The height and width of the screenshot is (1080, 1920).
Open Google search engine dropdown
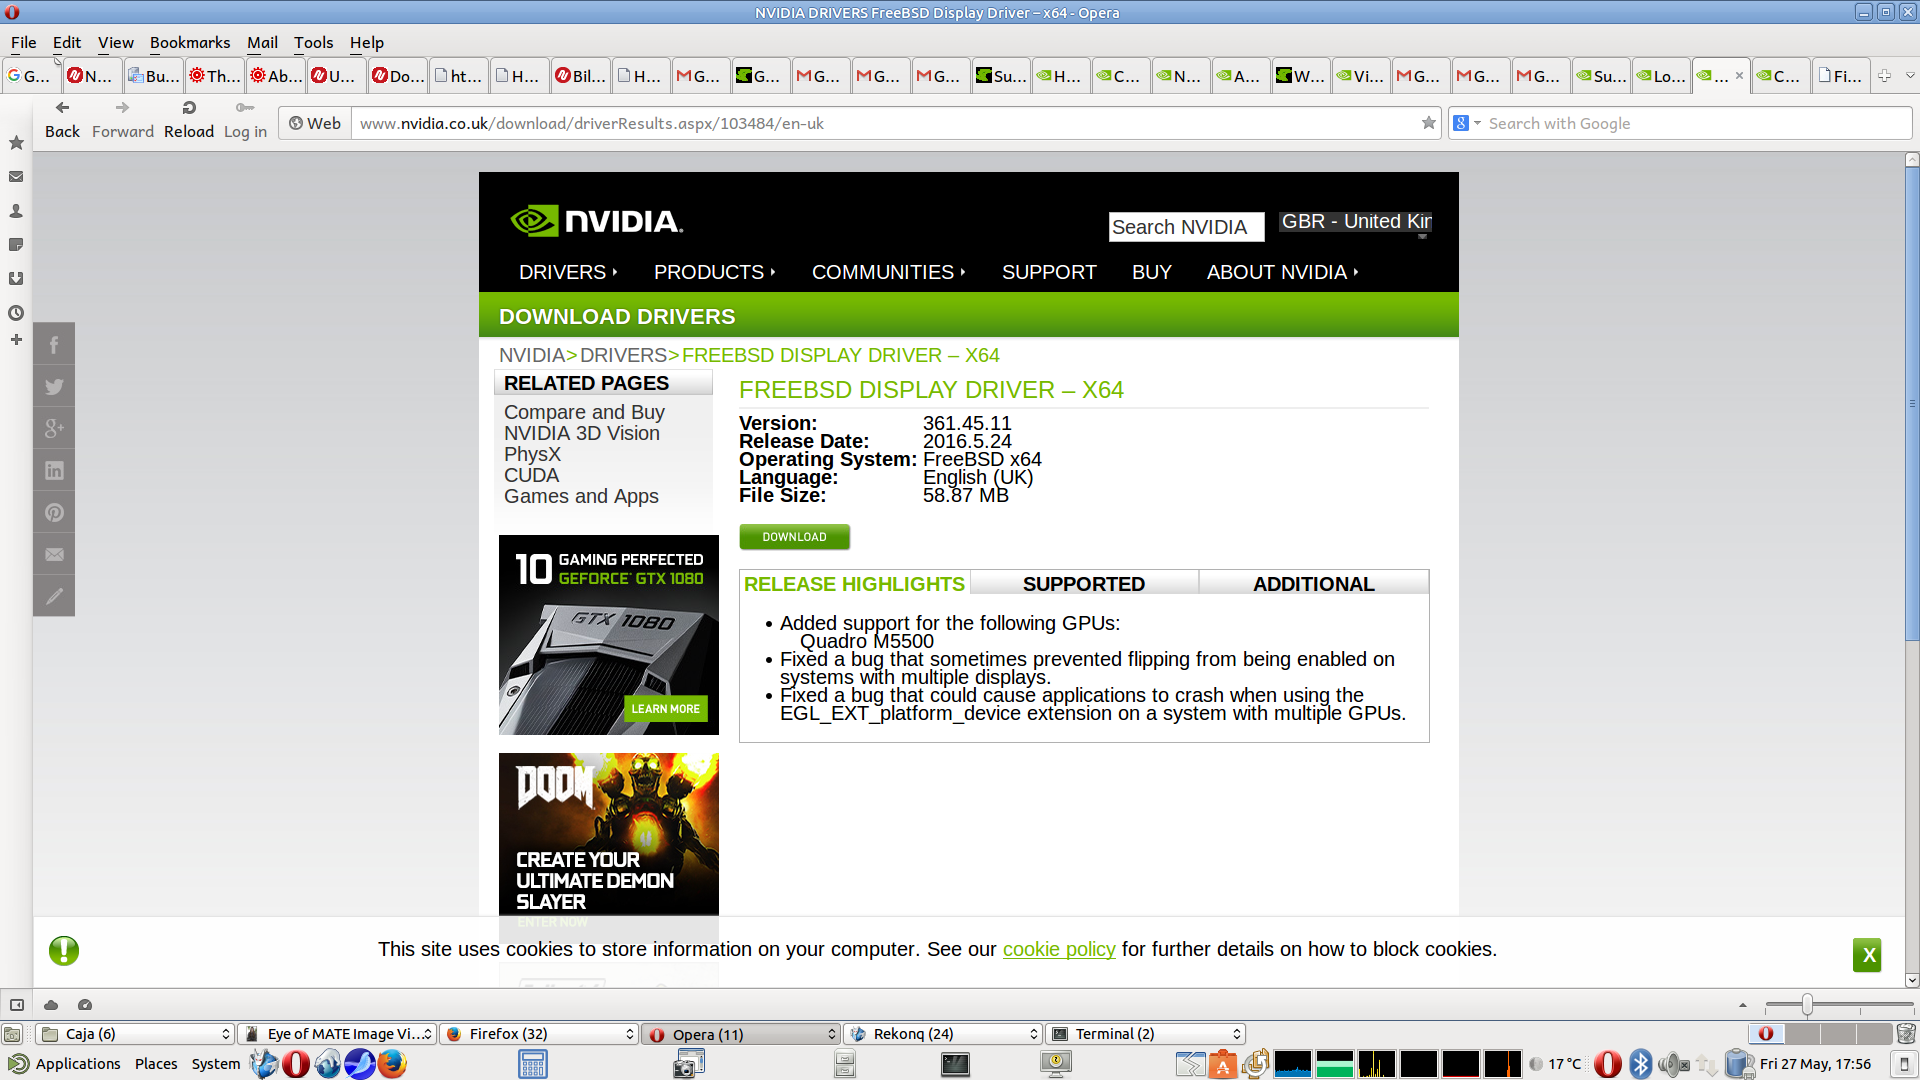click(1467, 123)
